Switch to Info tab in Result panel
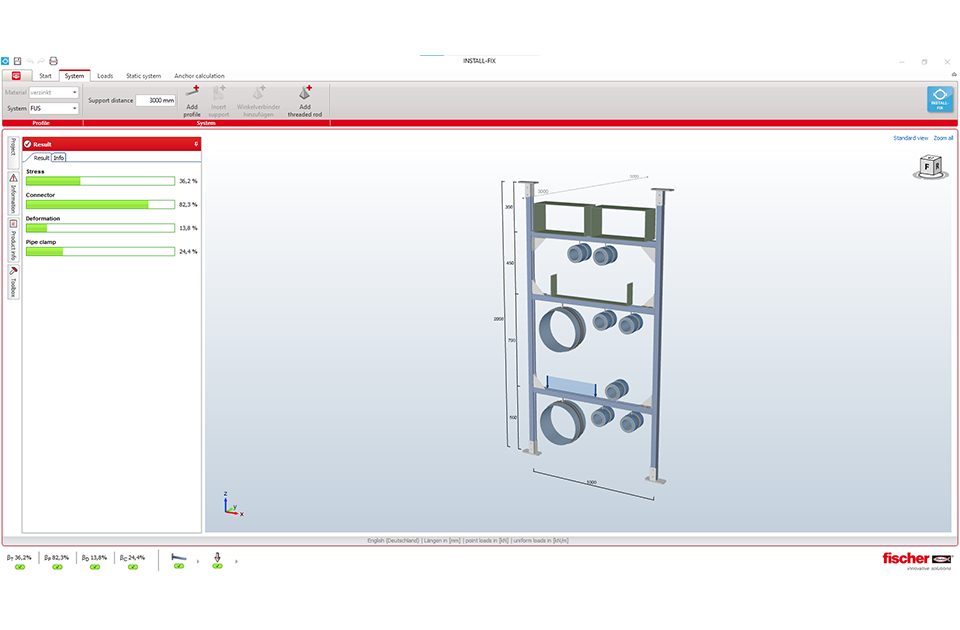The height and width of the screenshot is (630, 960). [x=59, y=158]
